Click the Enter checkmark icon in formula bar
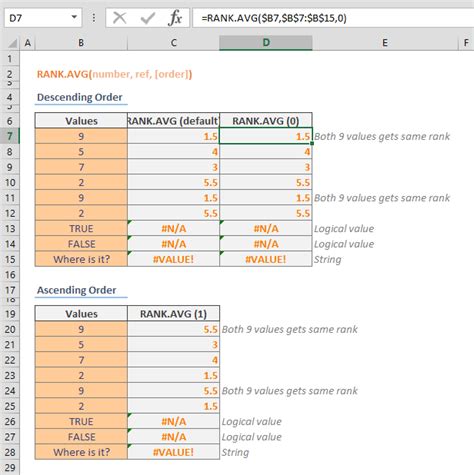The image size is (474, 475). (x=148, y=18)
